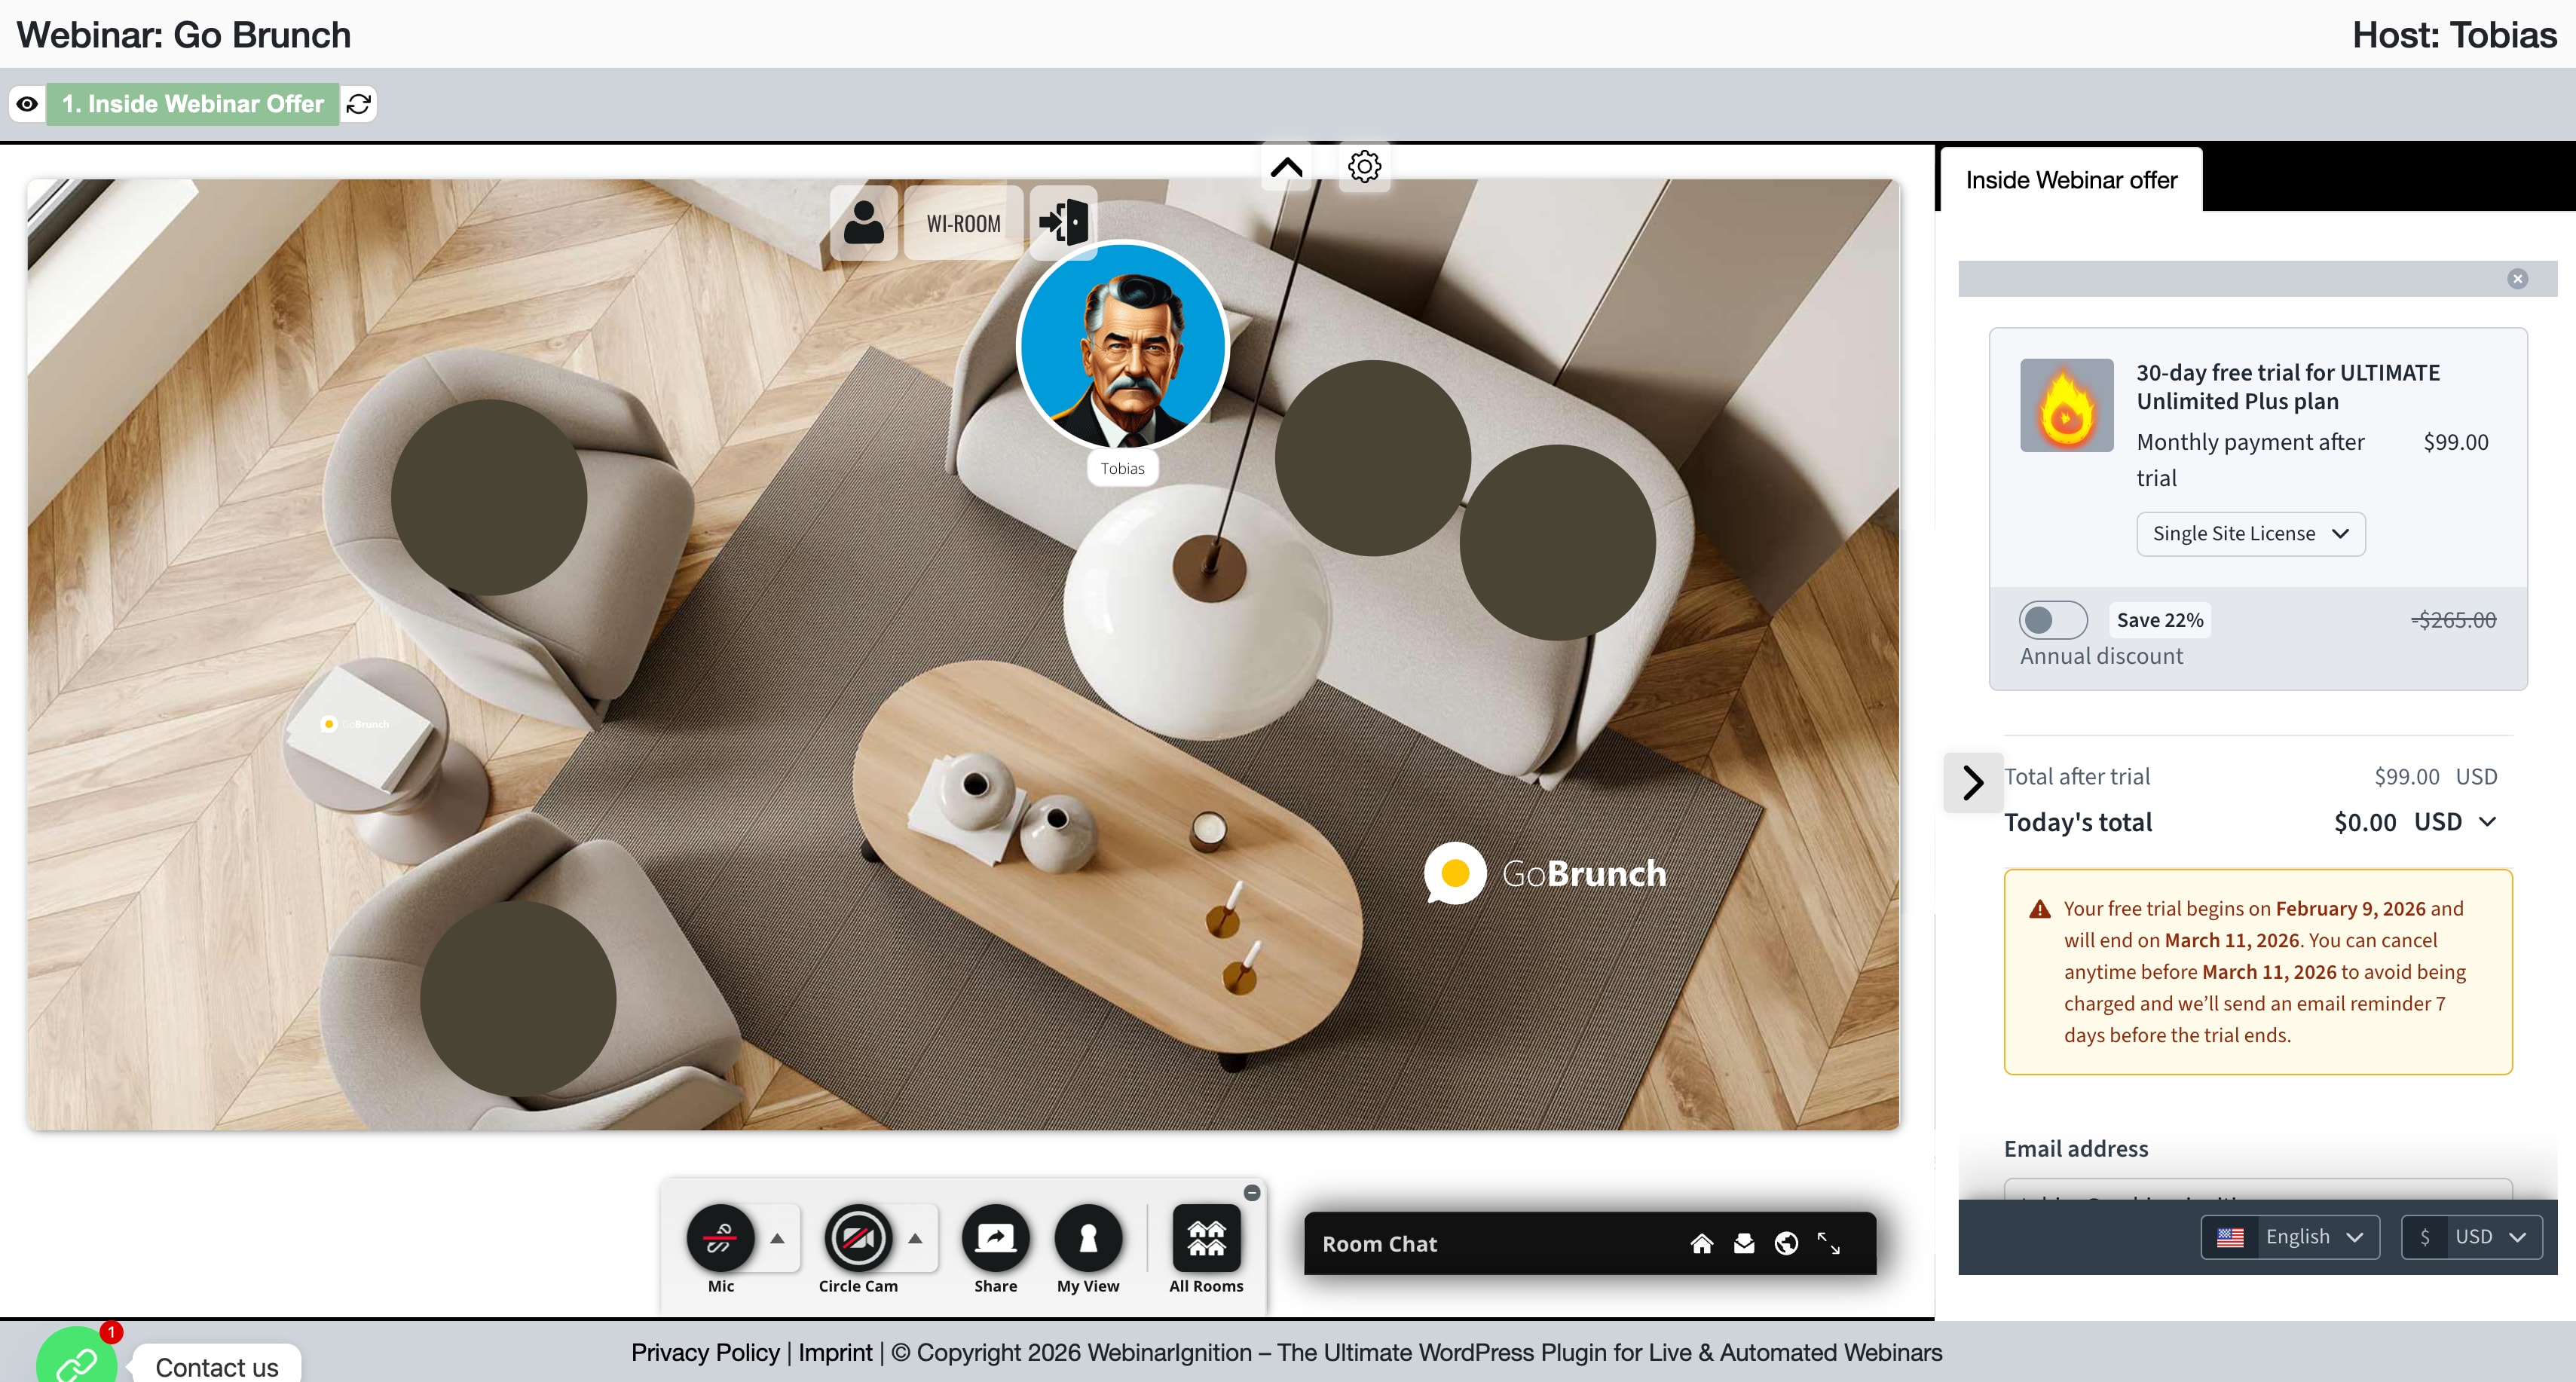The height and width of the screenshot is (1382, 2576).
Task: Click the Room Chat home icon
Action: 1701,1243
